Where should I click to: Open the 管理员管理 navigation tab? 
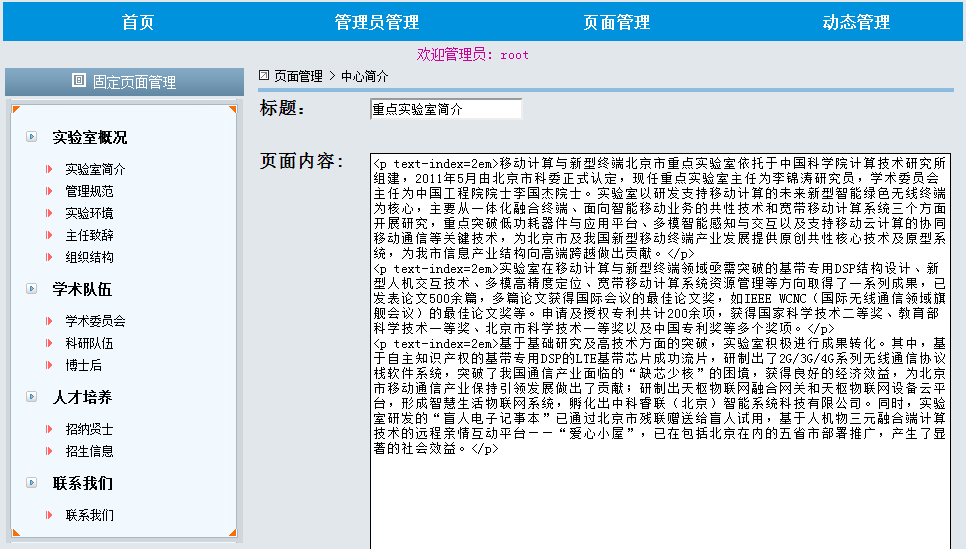click(376, 22)
